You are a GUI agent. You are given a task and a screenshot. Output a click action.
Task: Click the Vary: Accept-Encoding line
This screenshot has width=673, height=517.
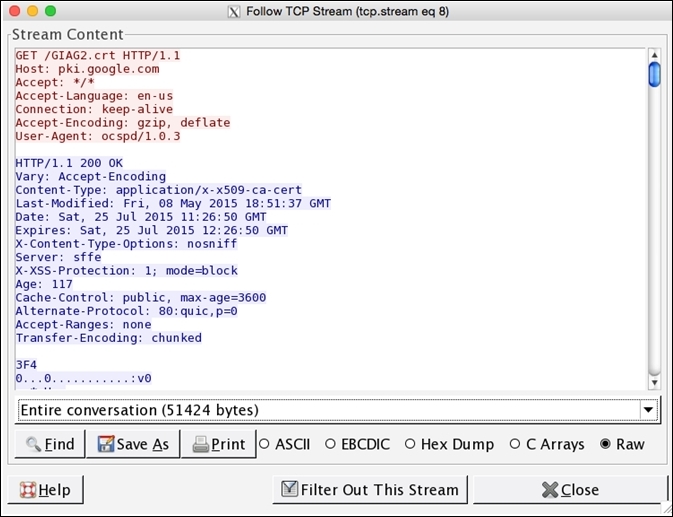point(91,176)
